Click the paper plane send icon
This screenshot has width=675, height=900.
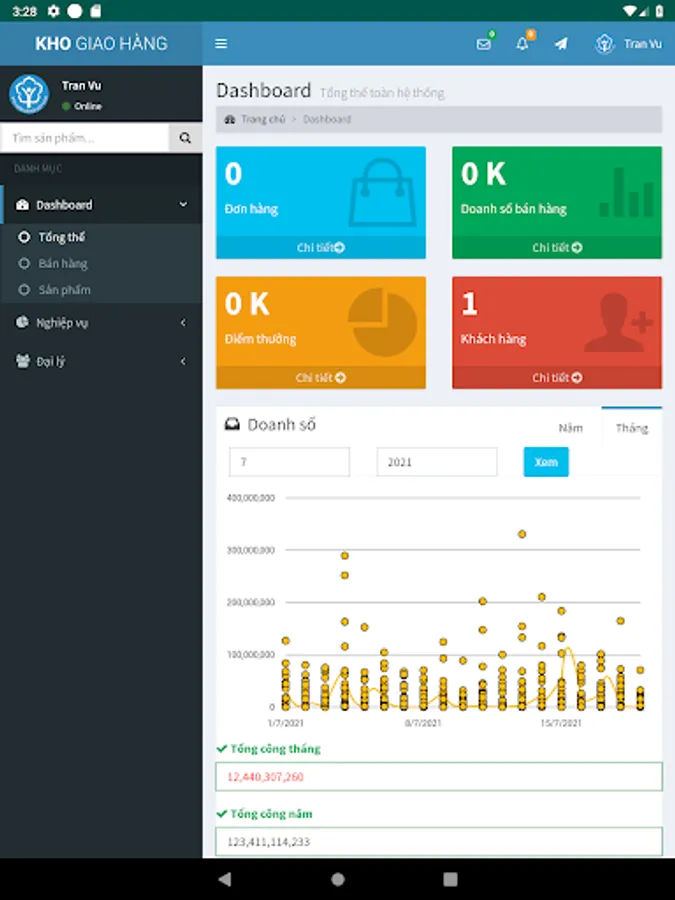click(x=561, y=44)
